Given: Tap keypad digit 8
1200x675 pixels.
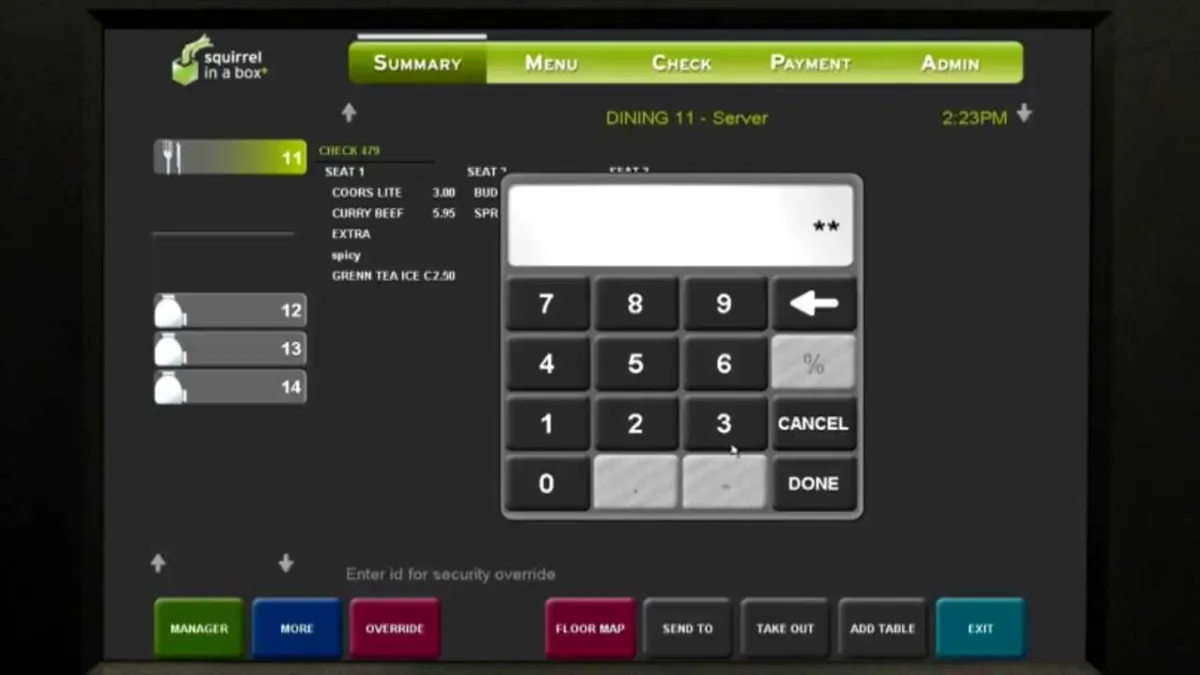Looking at the screenshot, I should [636, 304].
